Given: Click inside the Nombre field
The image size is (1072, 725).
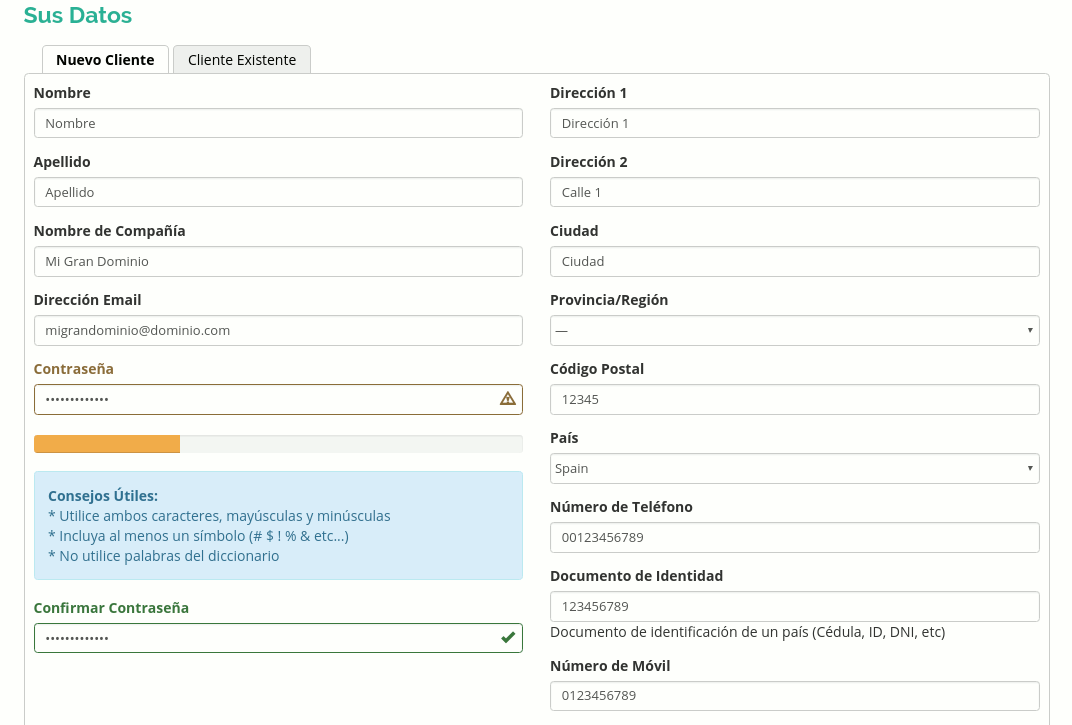Looking at the screenshot, I should (278, 122).
